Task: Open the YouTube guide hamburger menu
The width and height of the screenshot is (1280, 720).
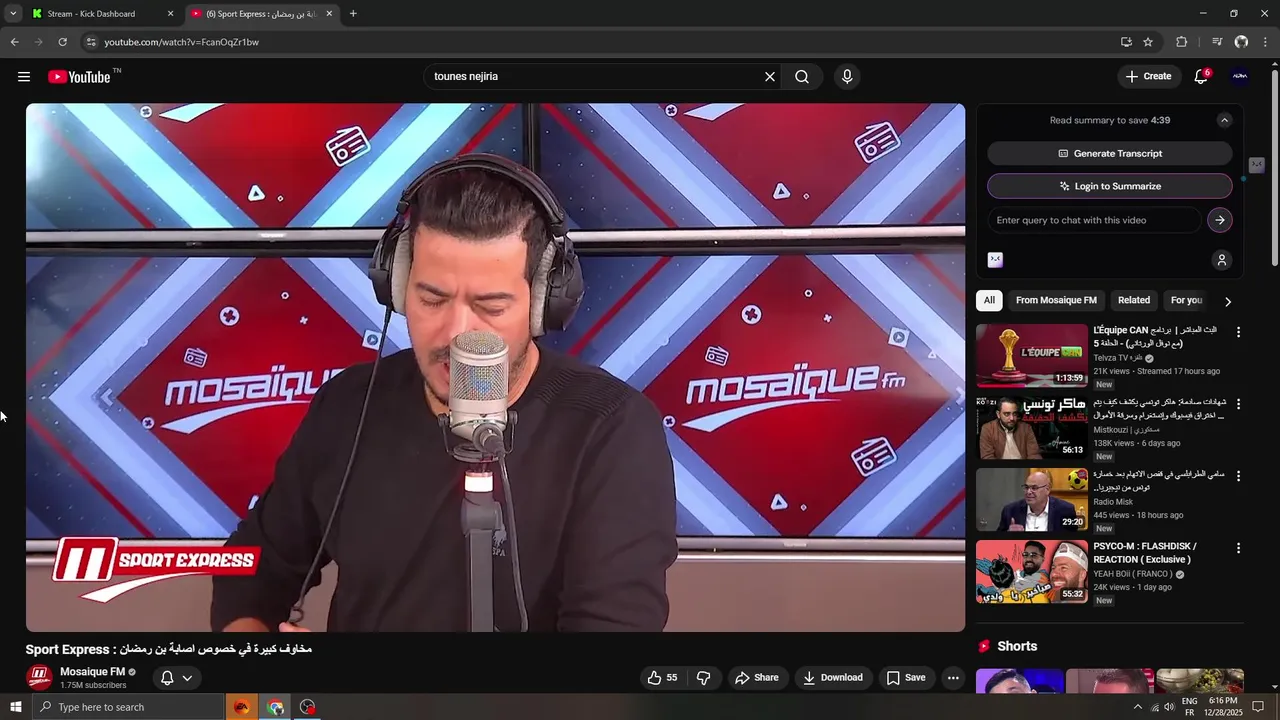Action: [x=24, y=77]
